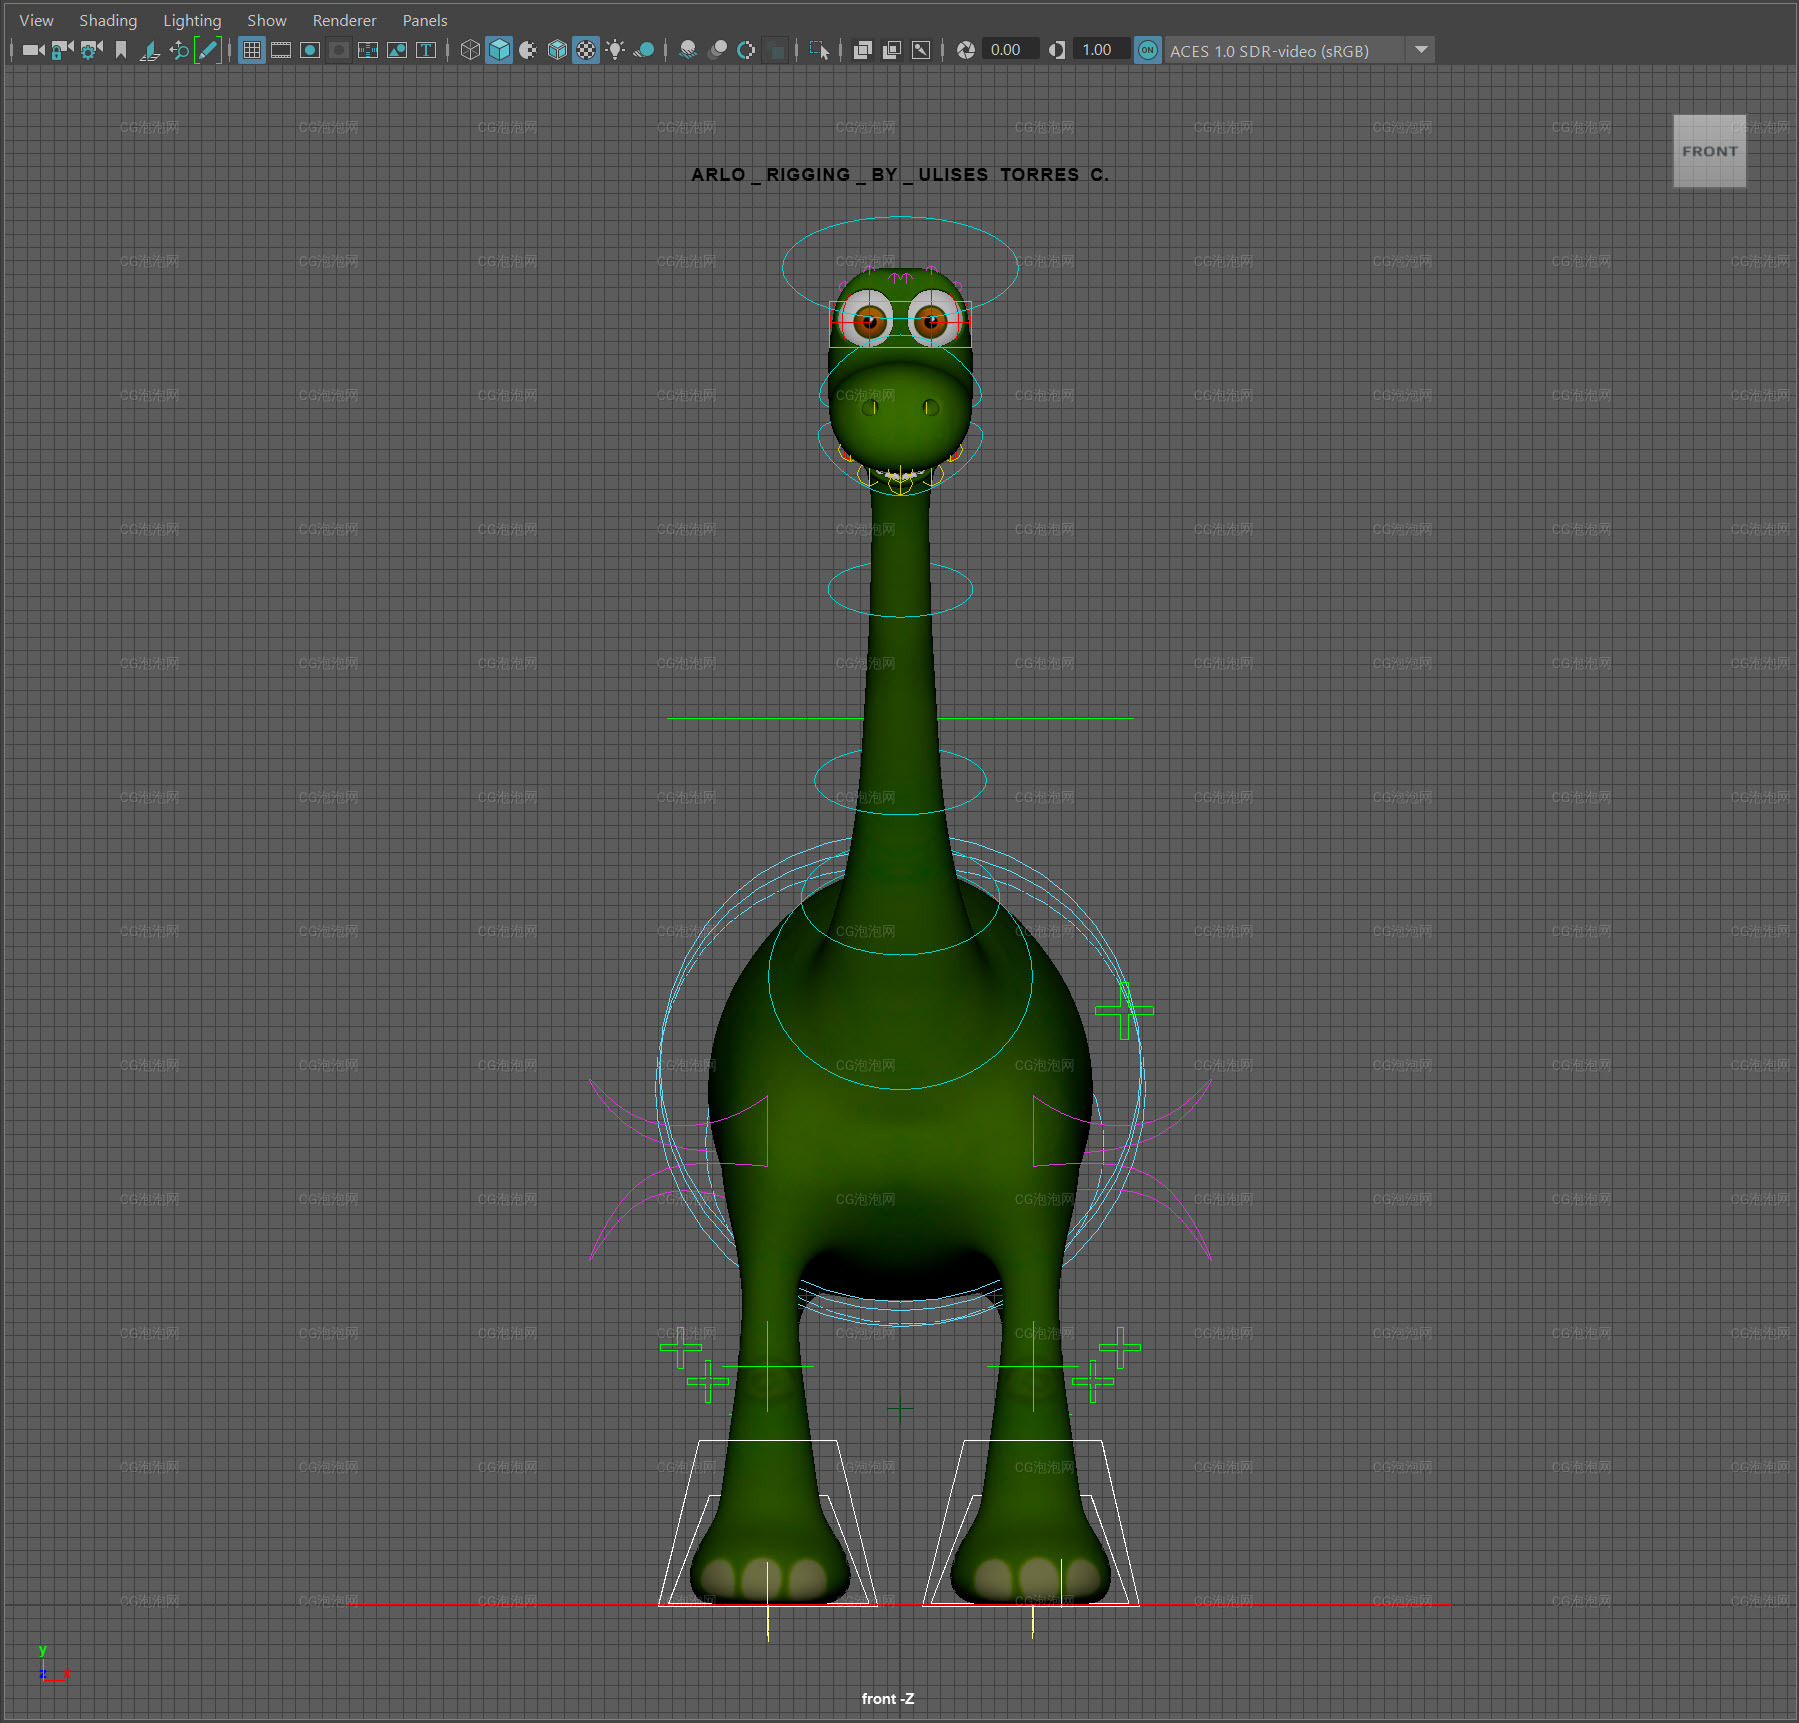Open the View menu
Screen dimensions: 1799x1723
pyautogui.click(x=37, y=20)
